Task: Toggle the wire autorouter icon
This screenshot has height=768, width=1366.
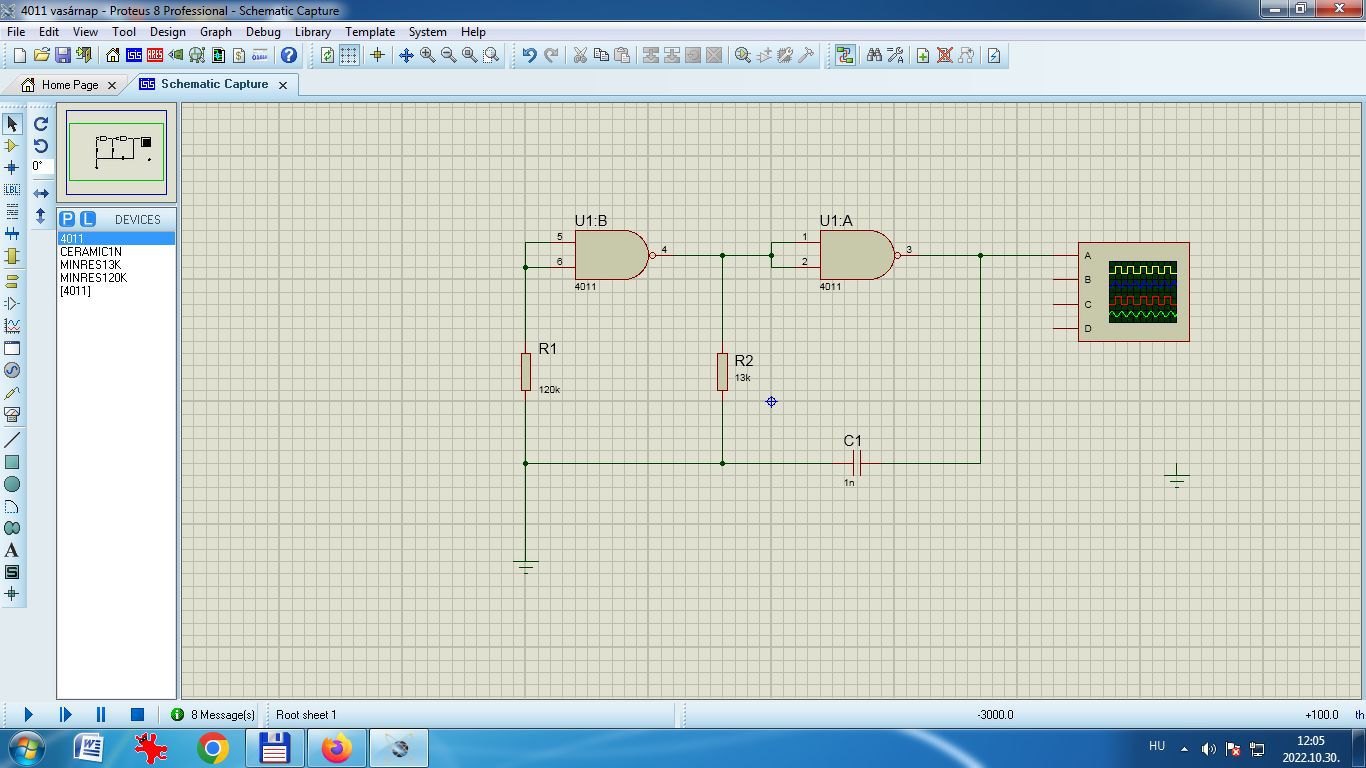Action: pyautogui.click(x=845, y=56)
